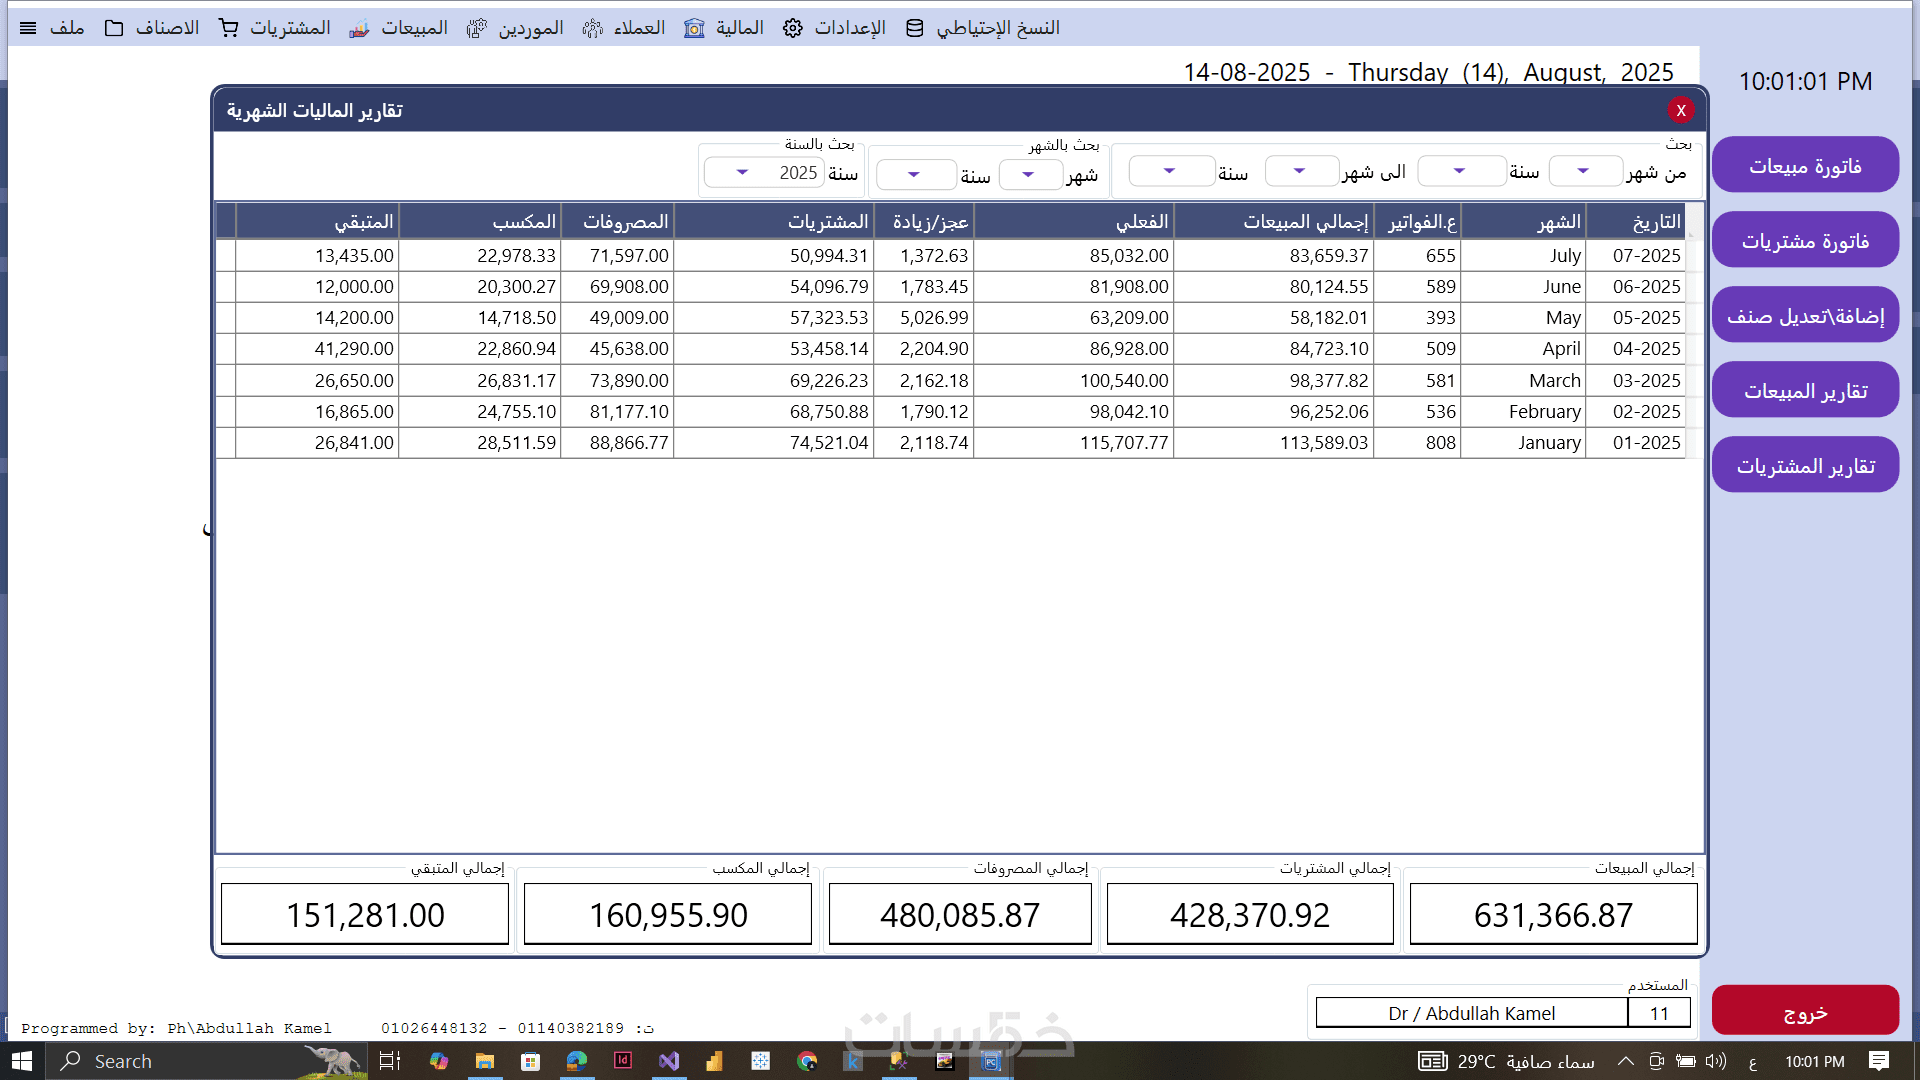This screenshot has height=1080, width=1920.
Task: Click the settings gear icon in the menu bar
Action: pyautogui.click(x=793, y=28)
